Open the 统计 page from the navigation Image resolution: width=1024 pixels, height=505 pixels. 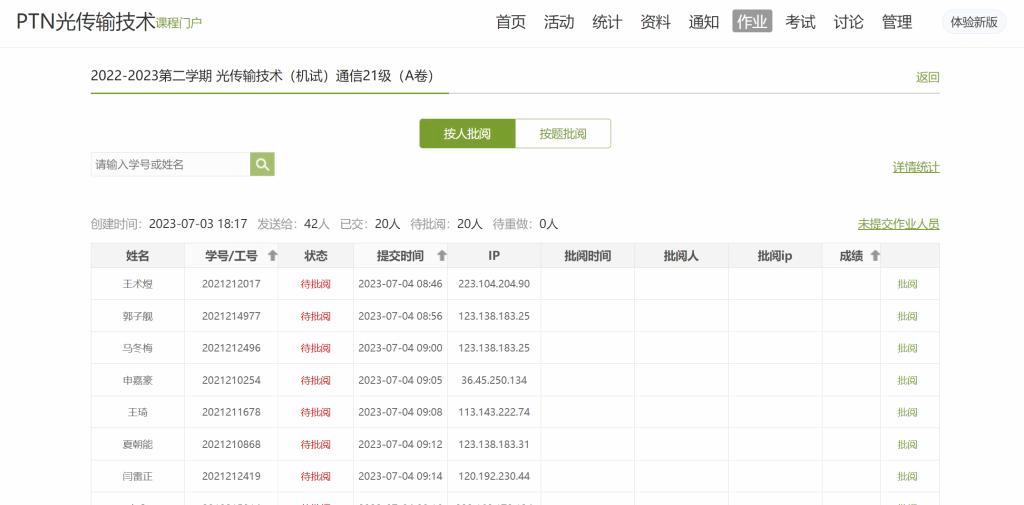tap(607, 22)
